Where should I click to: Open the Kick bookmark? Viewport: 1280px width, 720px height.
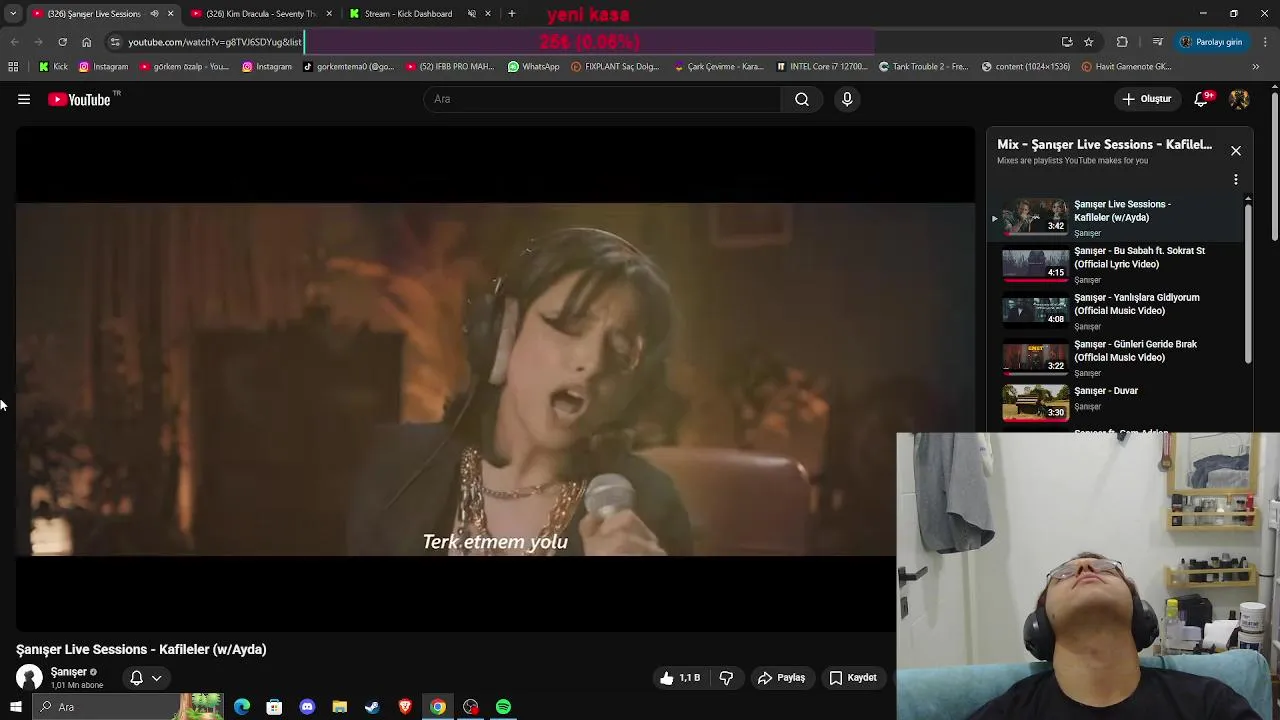pyautogui.click(x=53, y=67)
